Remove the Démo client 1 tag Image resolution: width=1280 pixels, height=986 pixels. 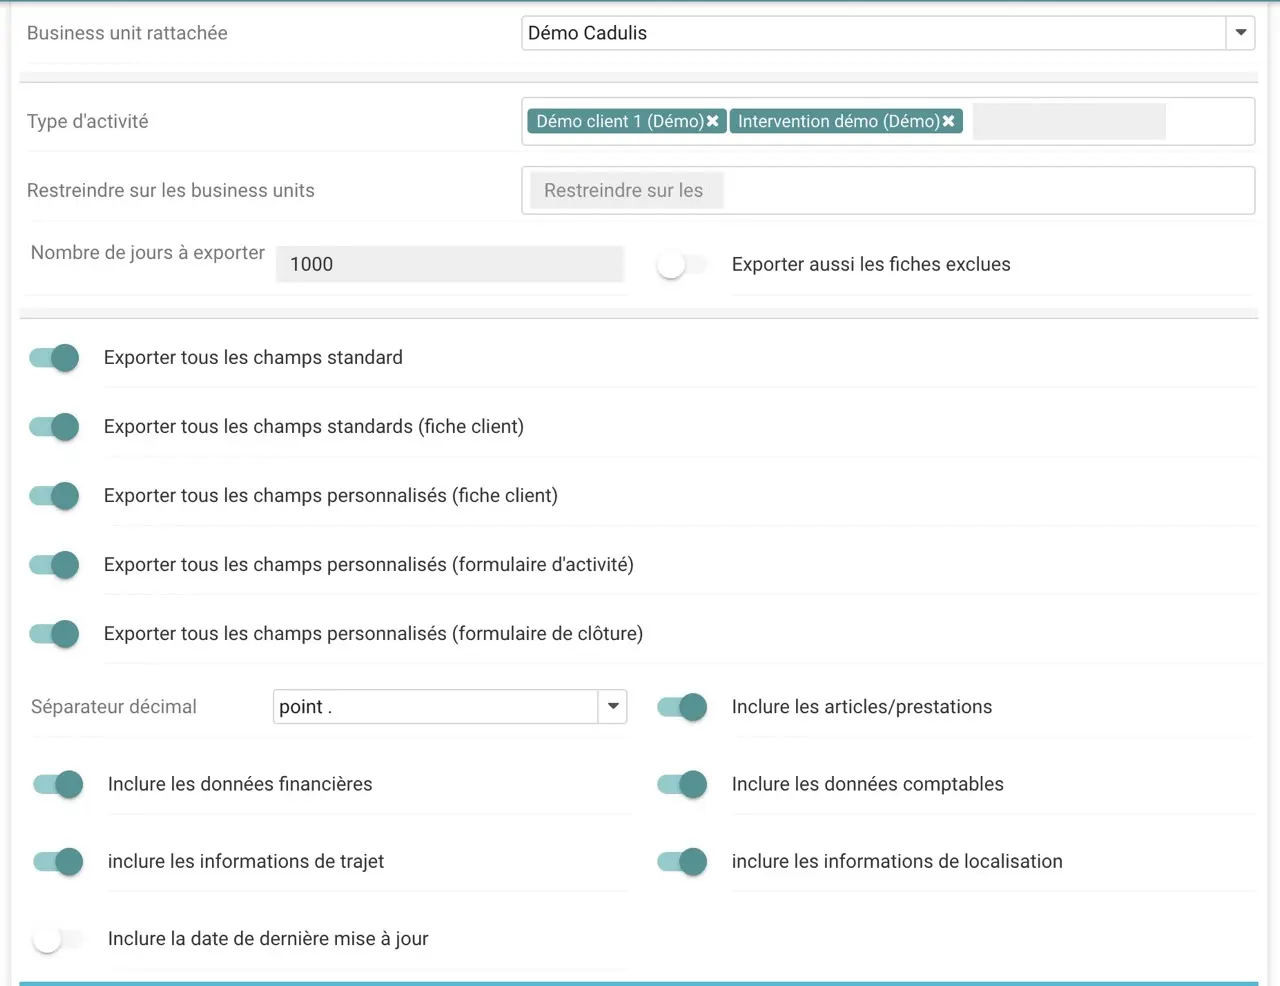[x=713, y=121]
